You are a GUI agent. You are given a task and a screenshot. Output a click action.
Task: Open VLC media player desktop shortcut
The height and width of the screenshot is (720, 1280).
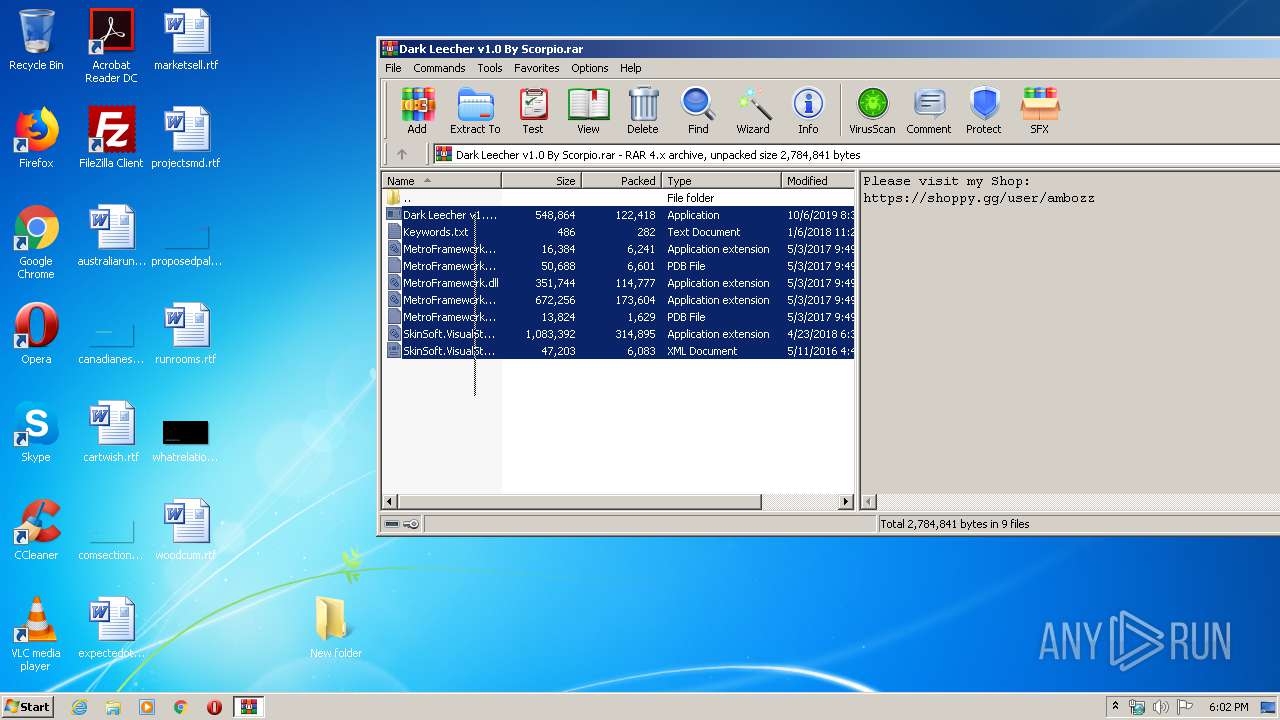36,634
